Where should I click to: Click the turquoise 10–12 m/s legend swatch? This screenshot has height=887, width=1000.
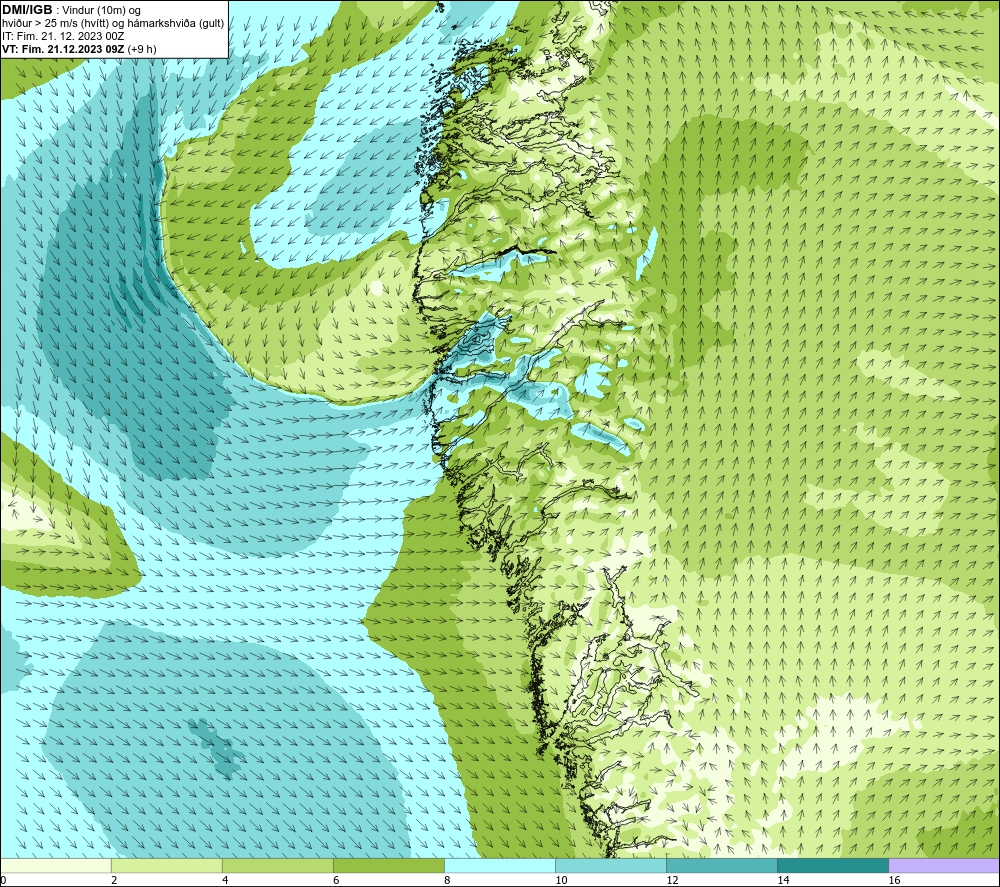(x=611, y=865)
